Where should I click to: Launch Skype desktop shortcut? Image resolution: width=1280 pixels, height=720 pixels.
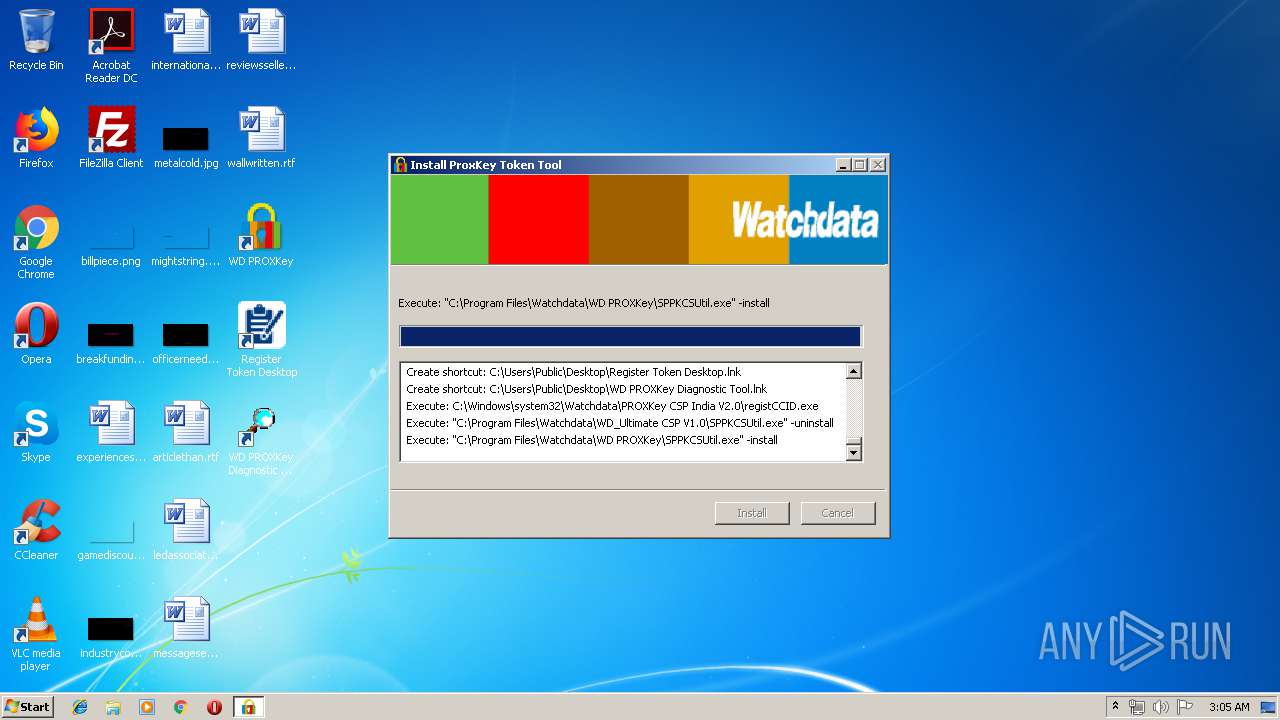[36, 432]
